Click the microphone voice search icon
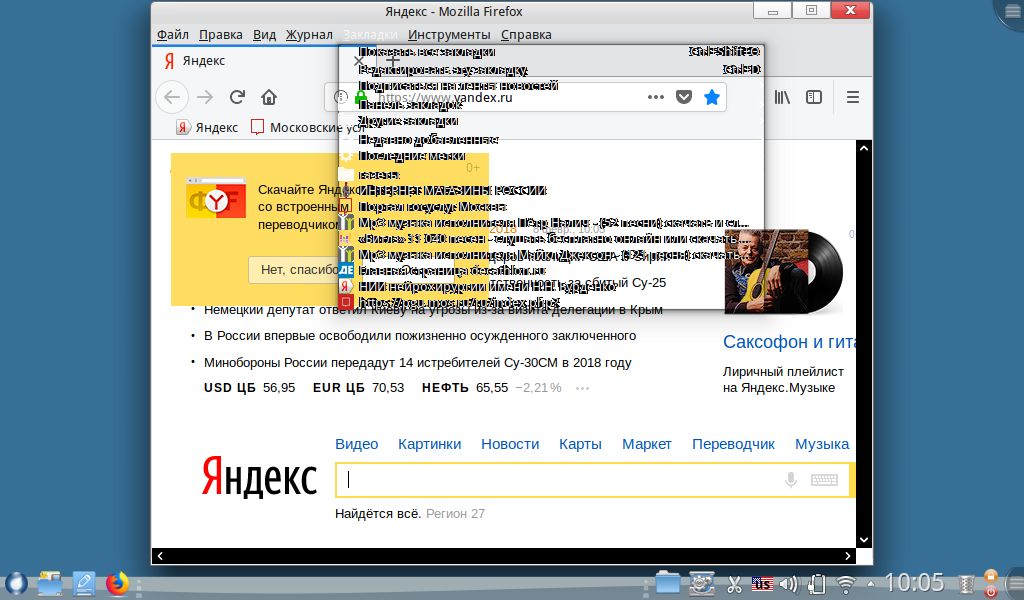Viewport: 1024px width, 600px height. pos(791,480)
